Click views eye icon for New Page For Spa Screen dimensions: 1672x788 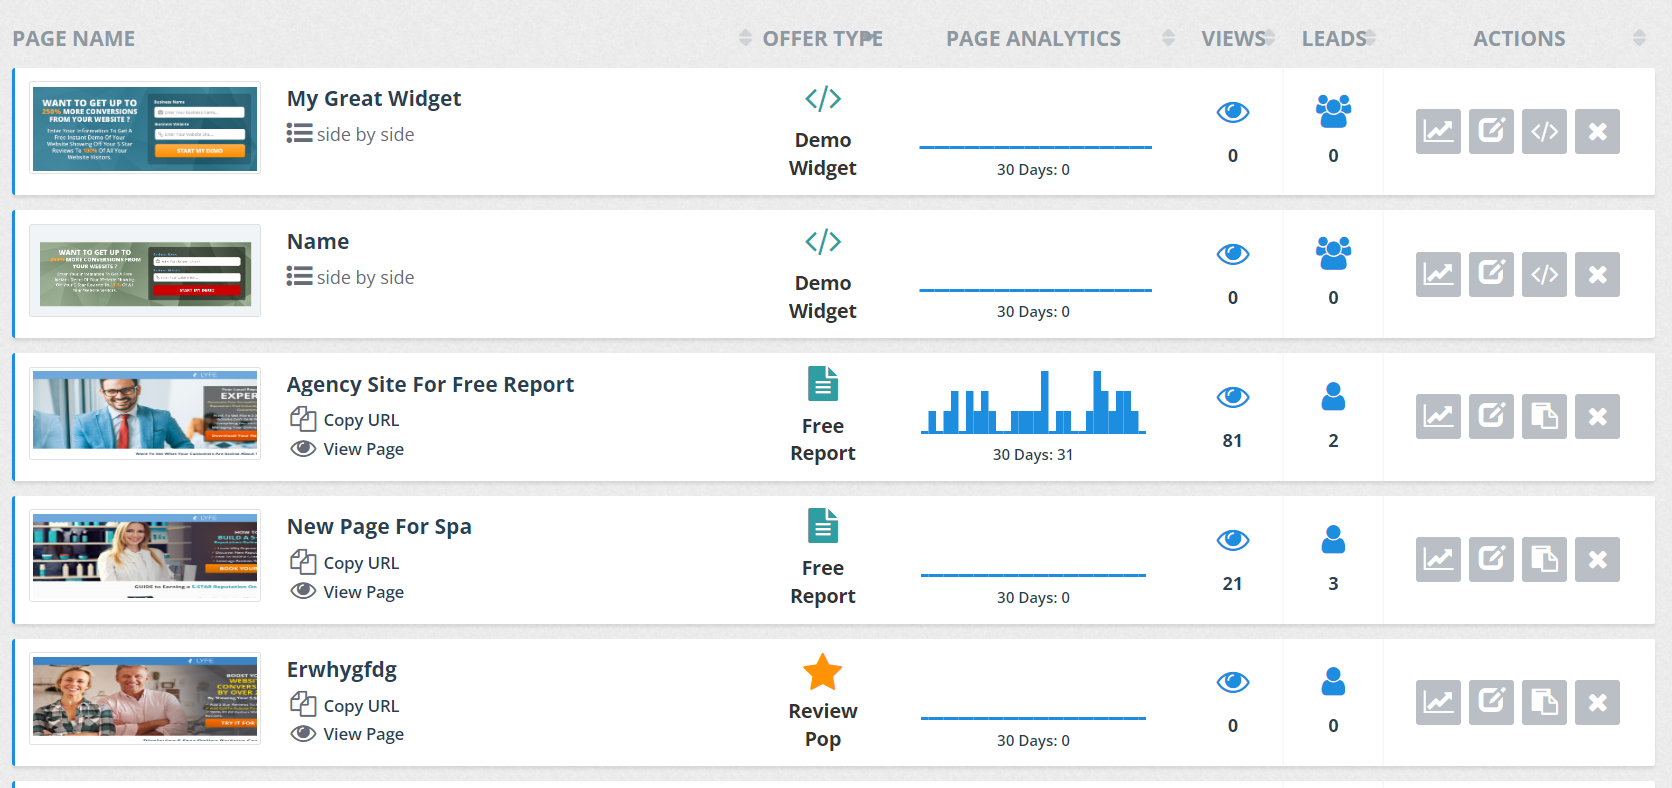(1232, 540)
